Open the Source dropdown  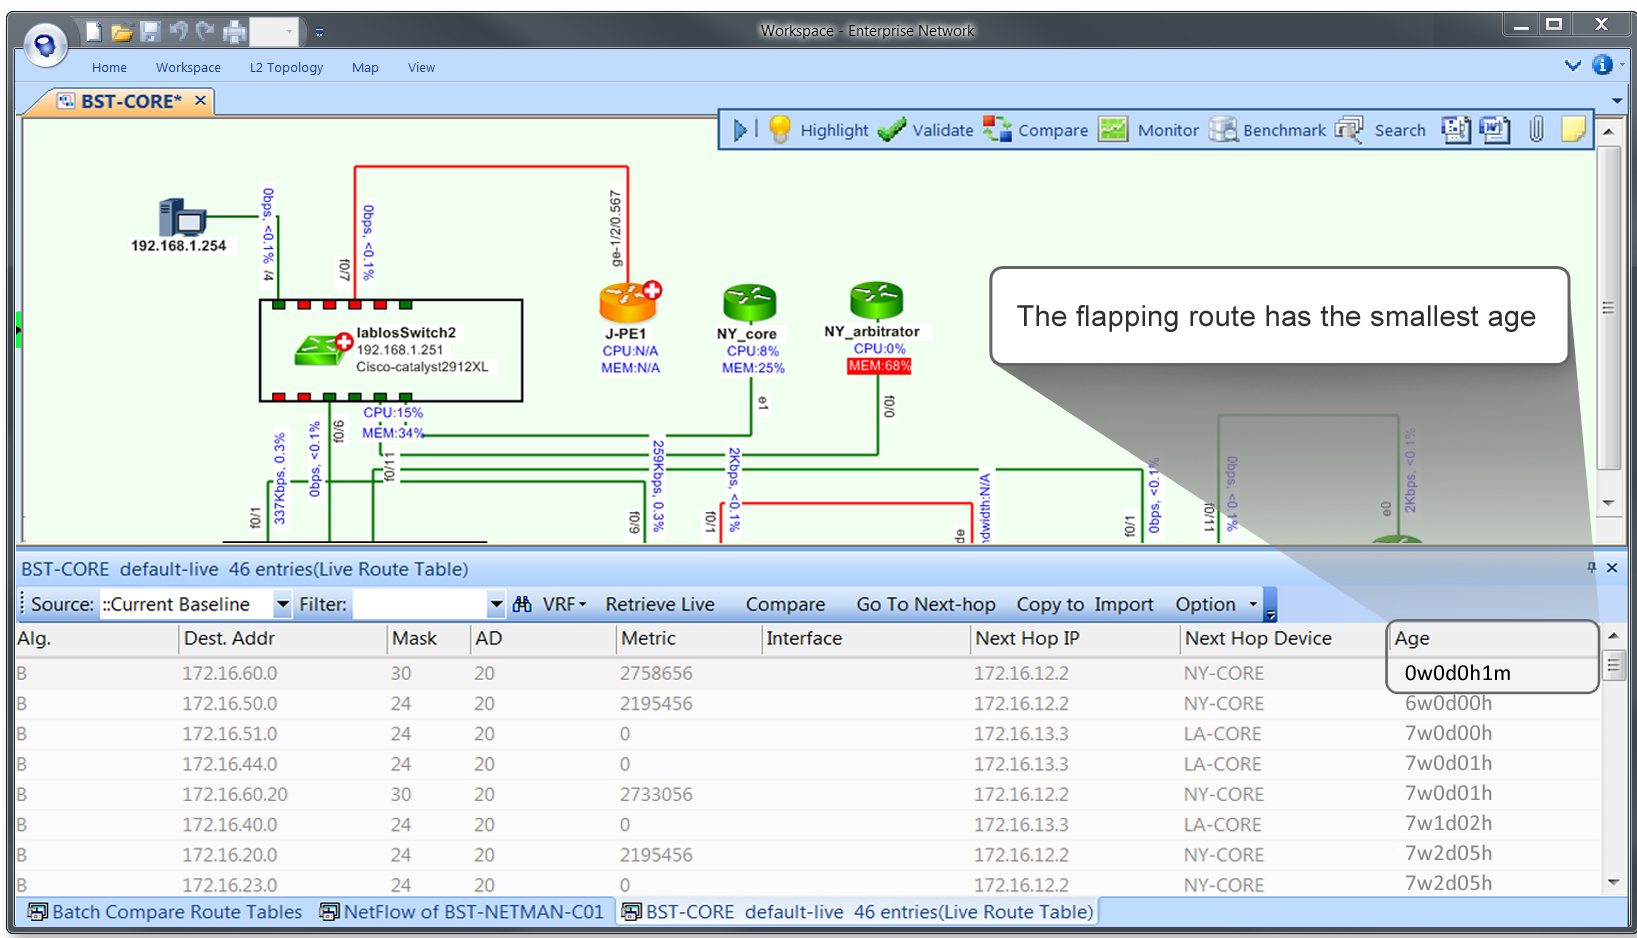[283, 604]
